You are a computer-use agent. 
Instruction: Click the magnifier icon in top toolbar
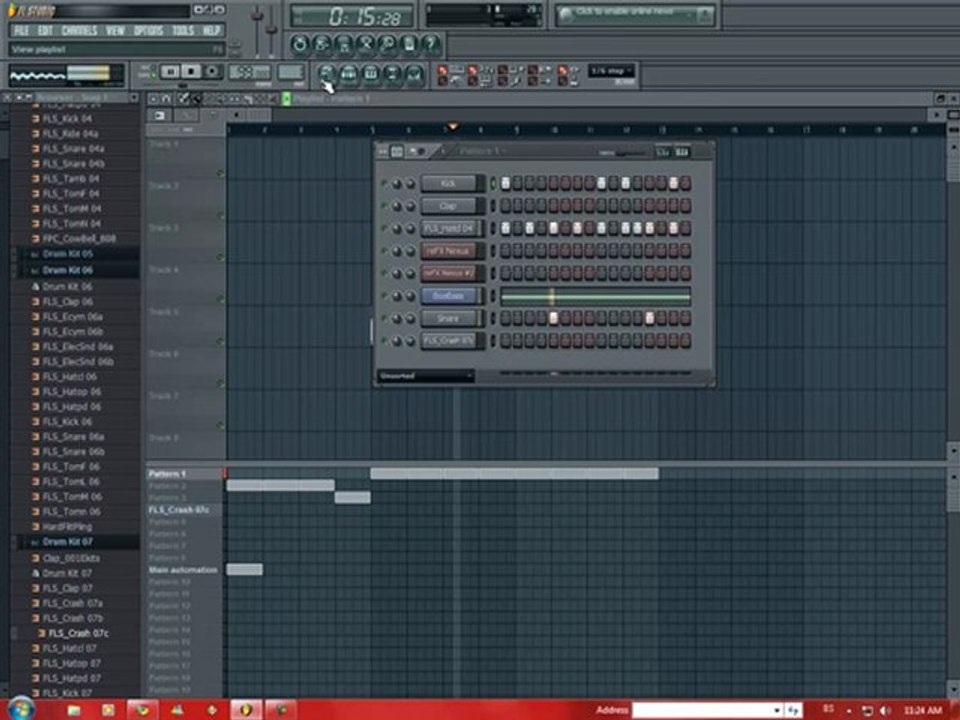pos(388,43)
